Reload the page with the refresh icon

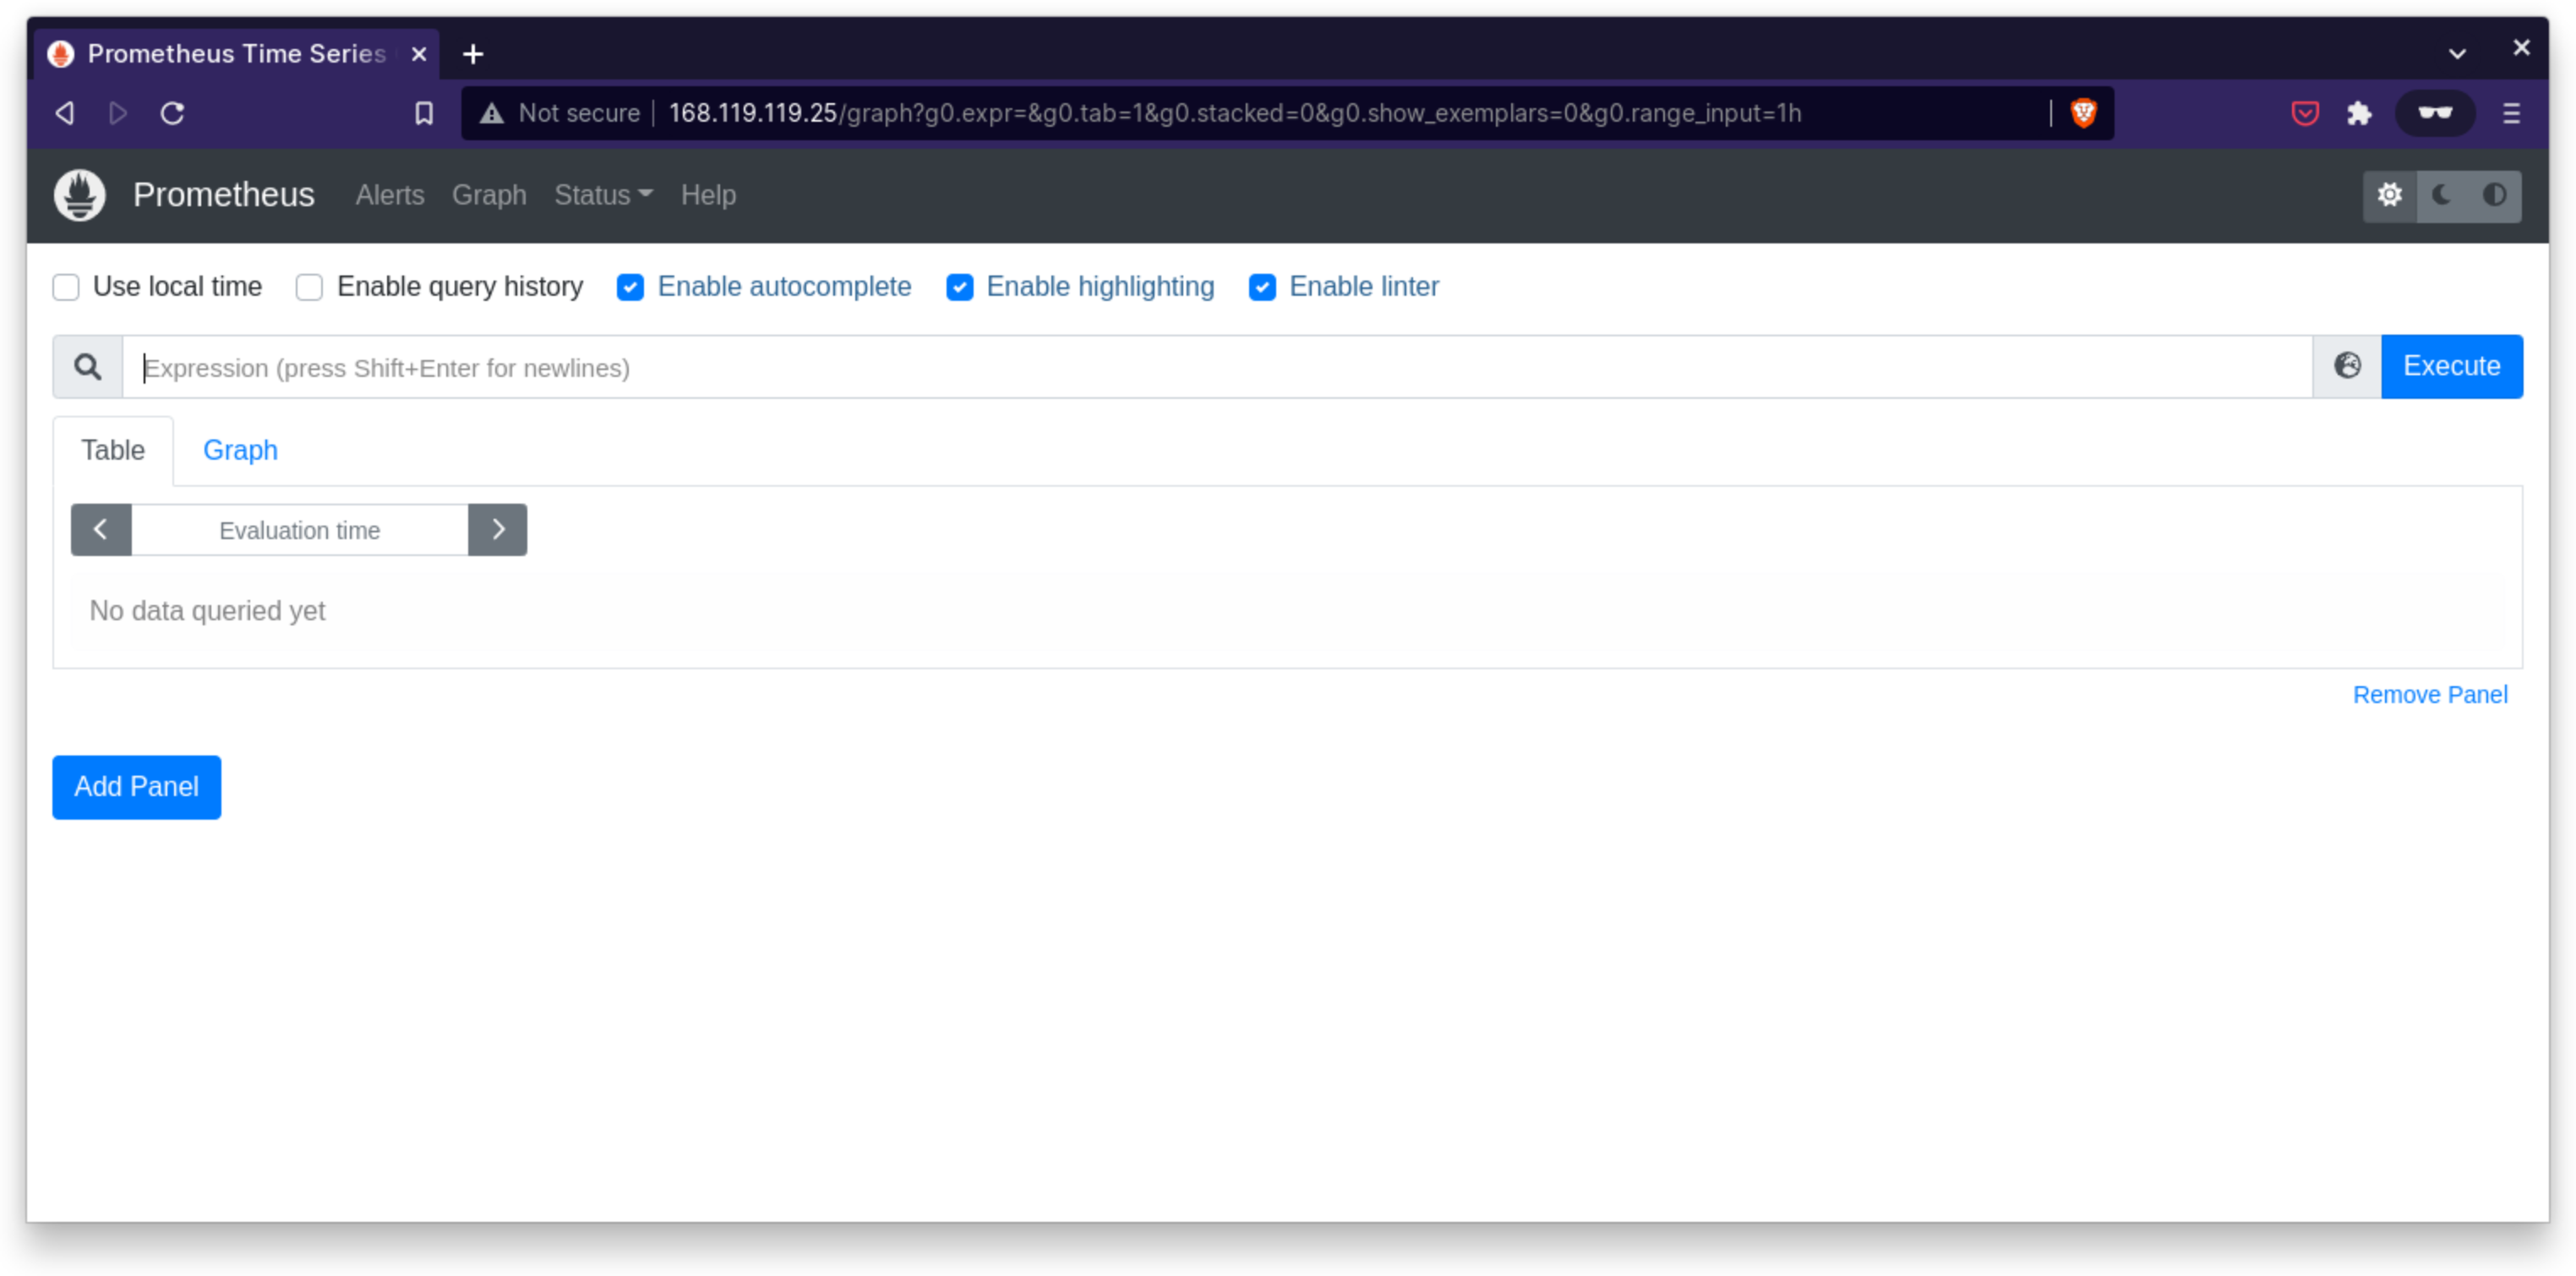172,113
